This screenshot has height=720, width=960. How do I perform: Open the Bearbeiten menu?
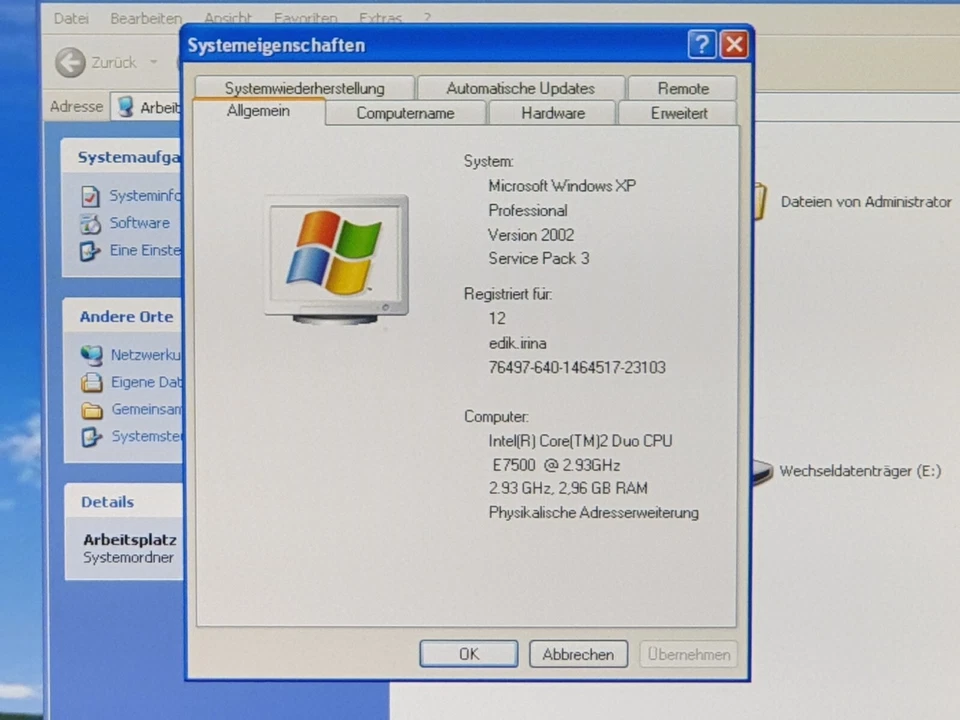pyautogui.click(x=146, y=18)
